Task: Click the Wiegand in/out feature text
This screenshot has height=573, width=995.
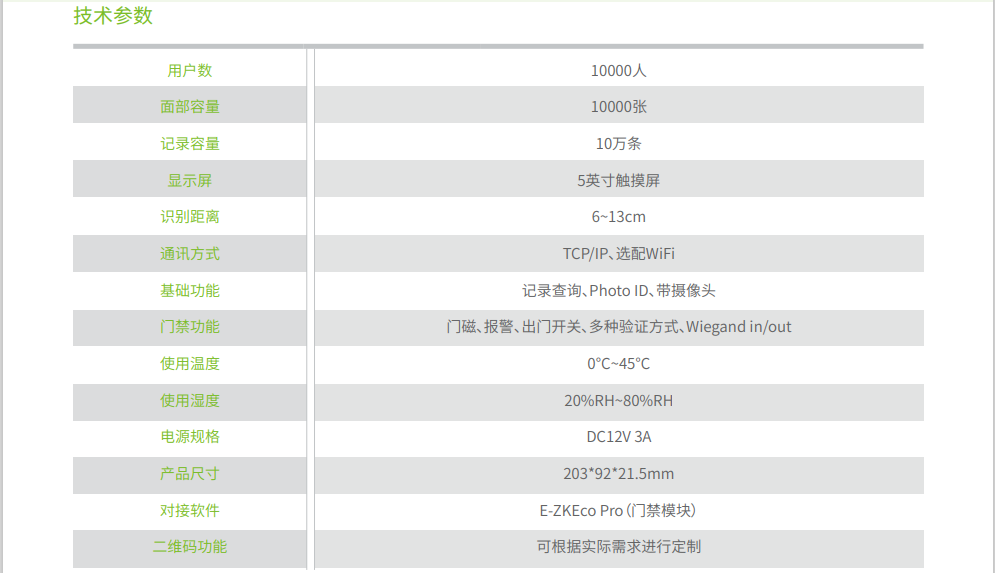Action: 739,327
